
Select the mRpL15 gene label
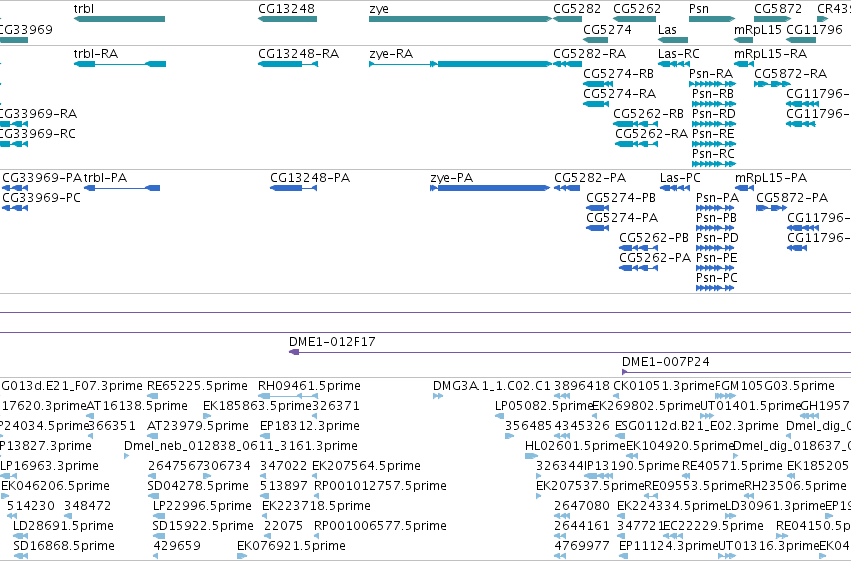click(x=758, y=29)
